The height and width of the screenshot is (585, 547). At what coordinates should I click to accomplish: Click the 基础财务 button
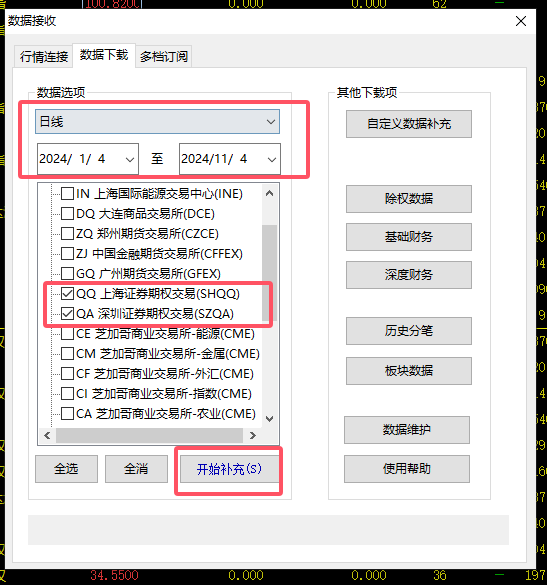[409, 237]
